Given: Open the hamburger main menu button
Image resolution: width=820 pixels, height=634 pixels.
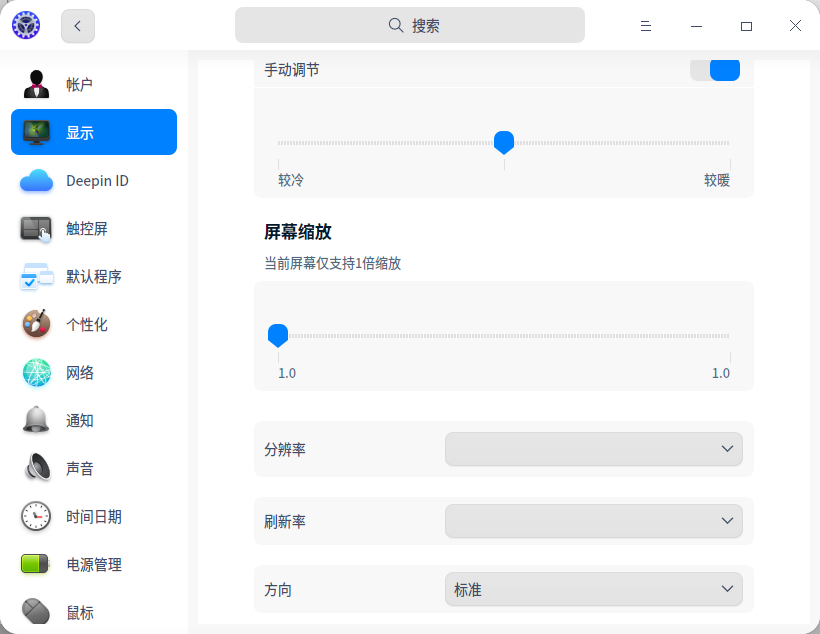Looking at the screenshot, I should (646, 26).
